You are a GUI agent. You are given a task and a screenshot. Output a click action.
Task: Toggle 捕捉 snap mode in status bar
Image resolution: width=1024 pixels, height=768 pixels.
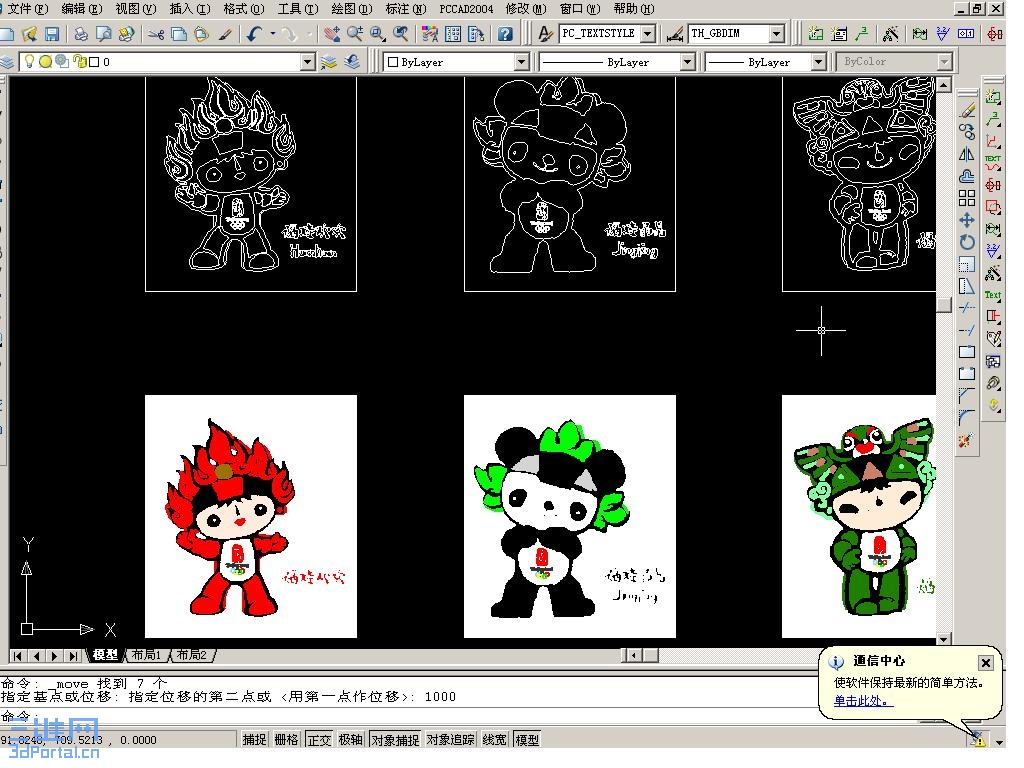[254, 739]
